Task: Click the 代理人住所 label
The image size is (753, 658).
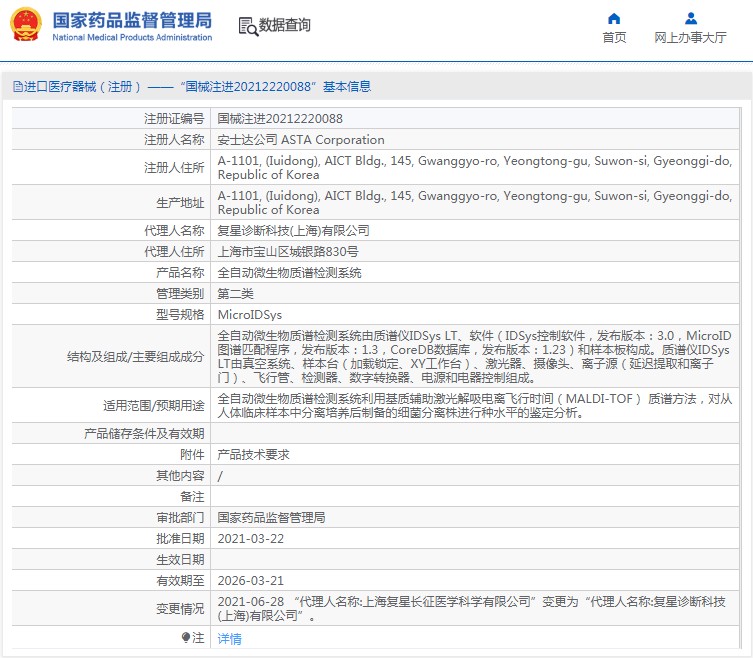Action: 174,252
